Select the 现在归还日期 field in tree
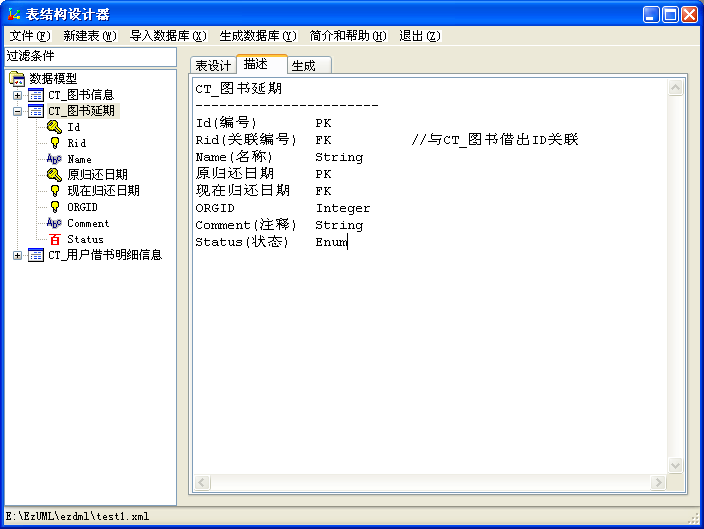The image size is (704, 529). pos(103,191)
